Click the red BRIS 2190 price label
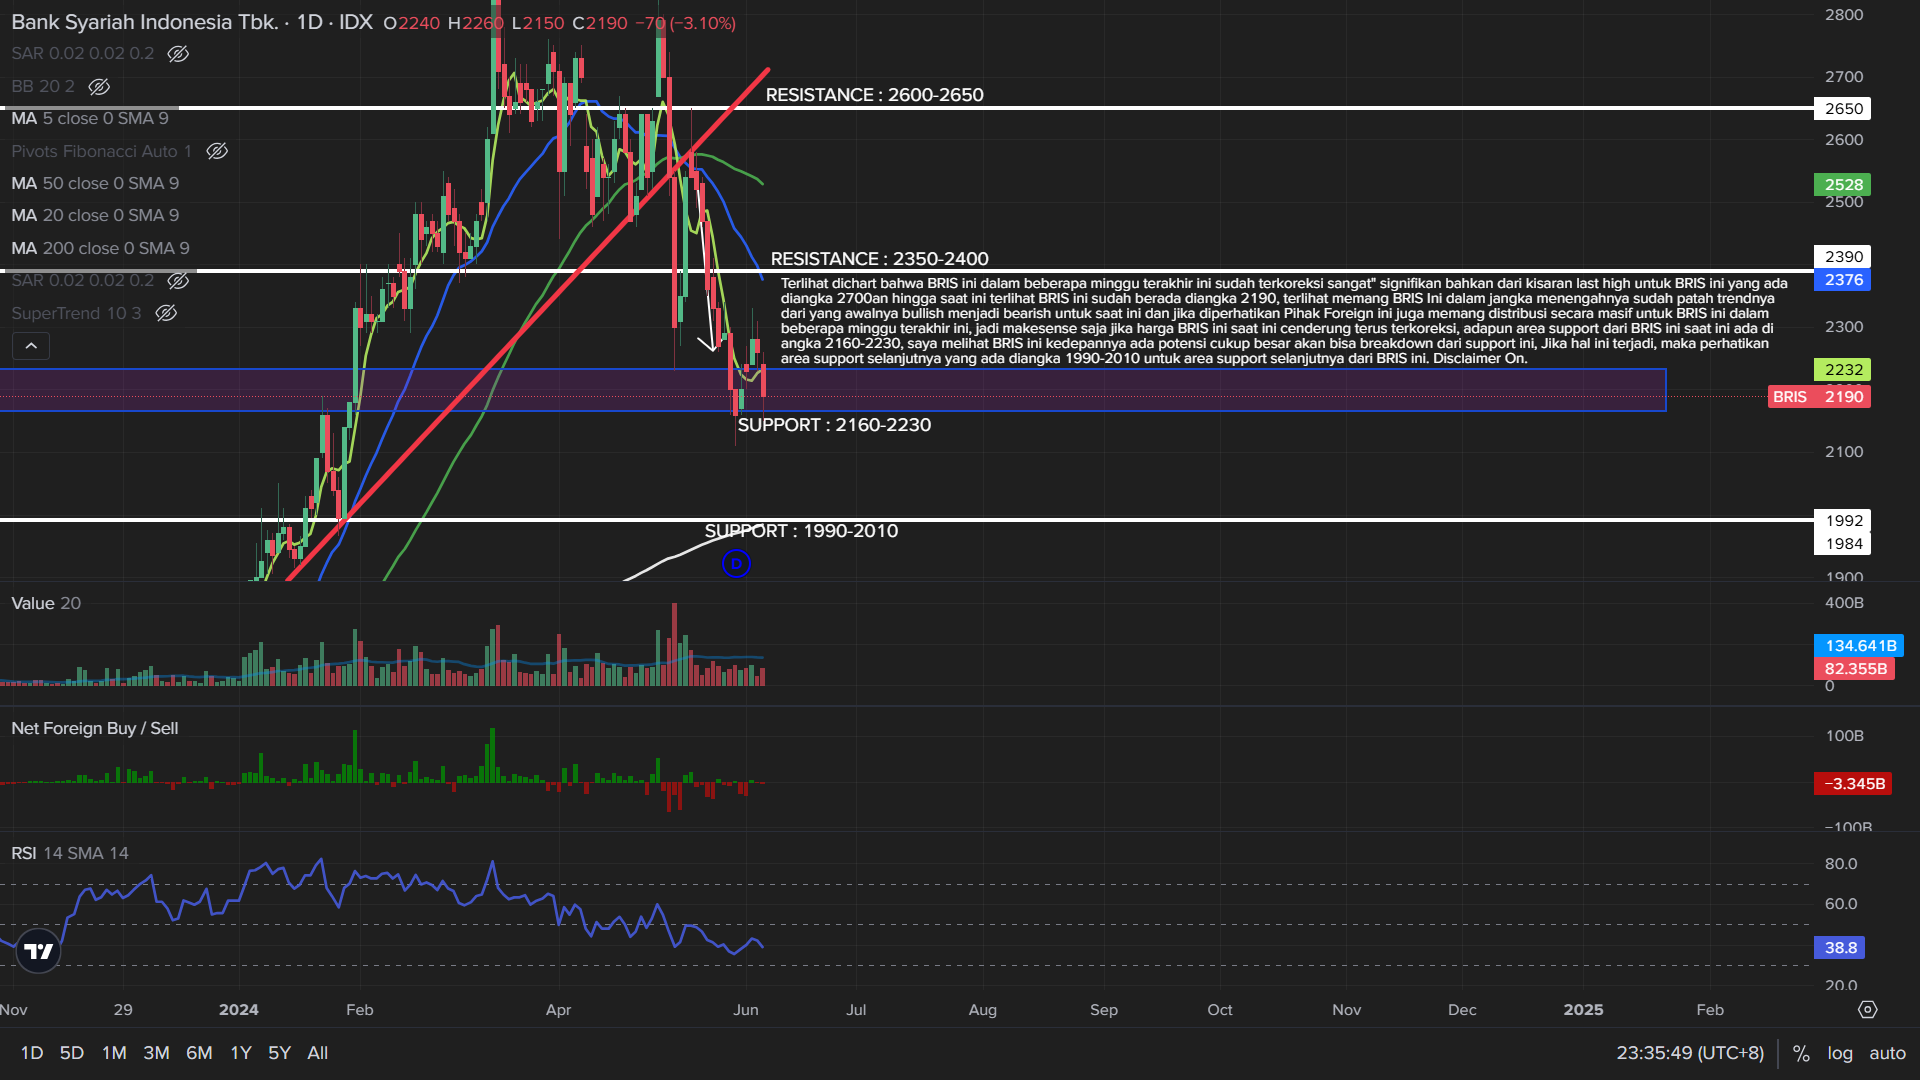Image resolution: width=1920 pixels, height=1080 pixels. [1819, 397]
